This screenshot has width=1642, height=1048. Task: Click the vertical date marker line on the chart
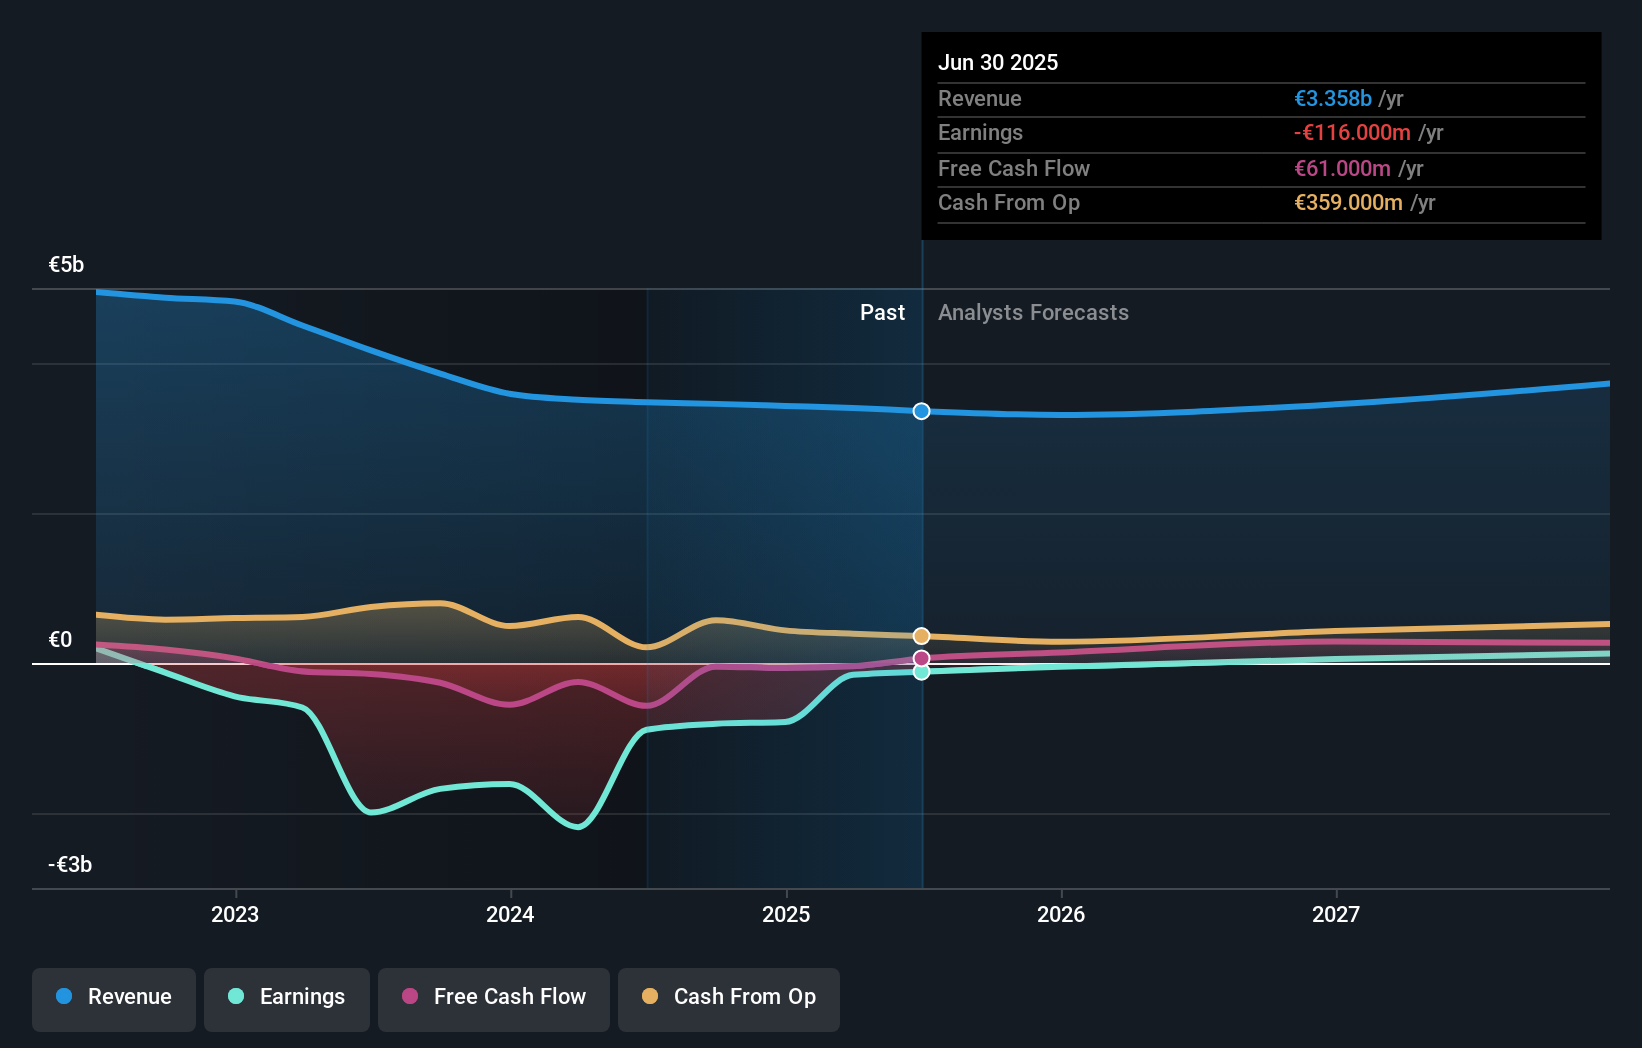[921, 550]
